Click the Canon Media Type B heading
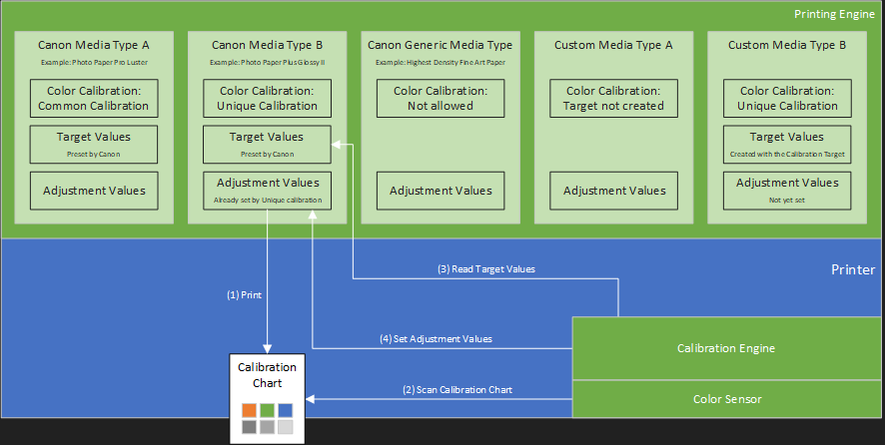Screen dimensions: 885x445 [x=267, y=45]
